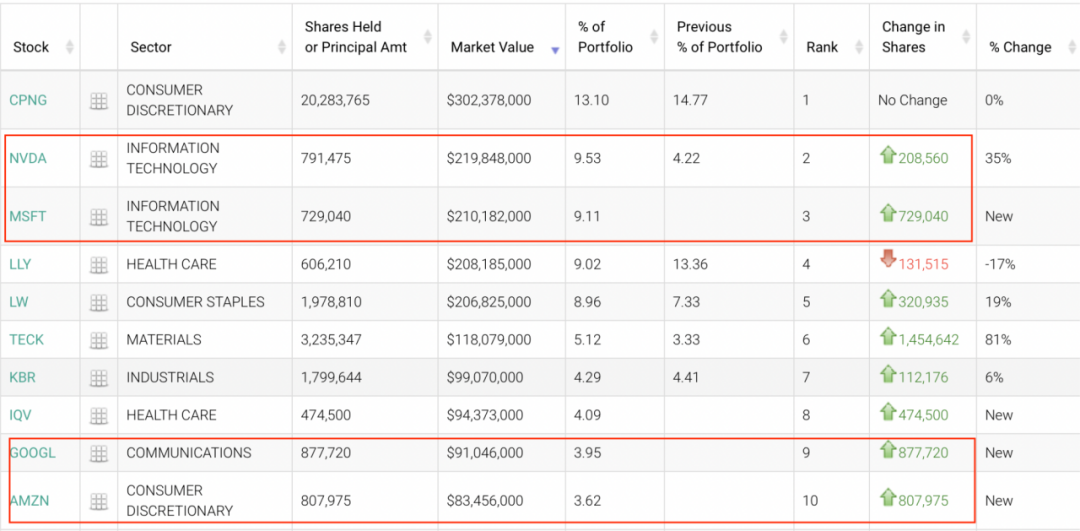
Task: Click green up arrow beside 474,500
Action: coord(888,413)
